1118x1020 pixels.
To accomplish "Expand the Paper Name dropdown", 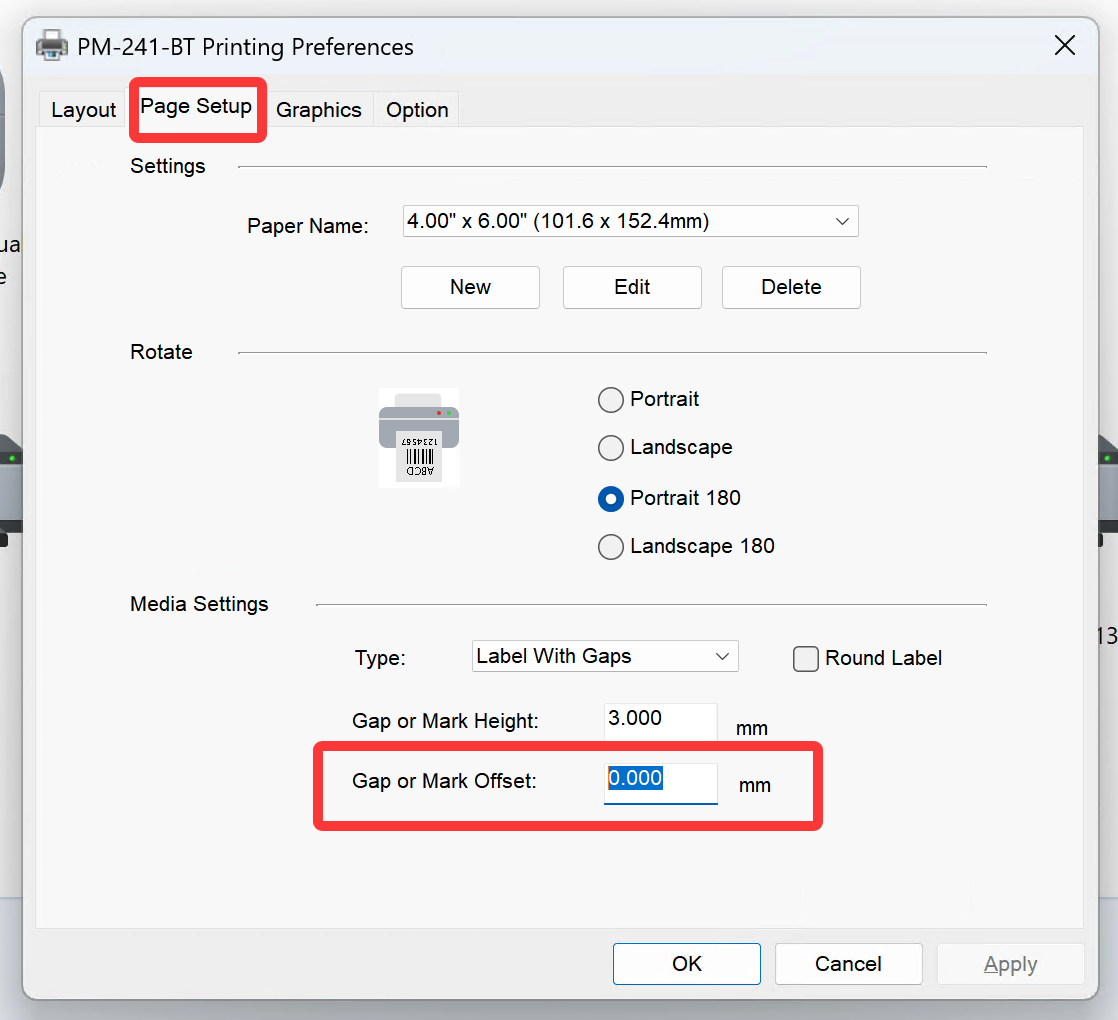I will pyautogui.click(x=630, y=222).
